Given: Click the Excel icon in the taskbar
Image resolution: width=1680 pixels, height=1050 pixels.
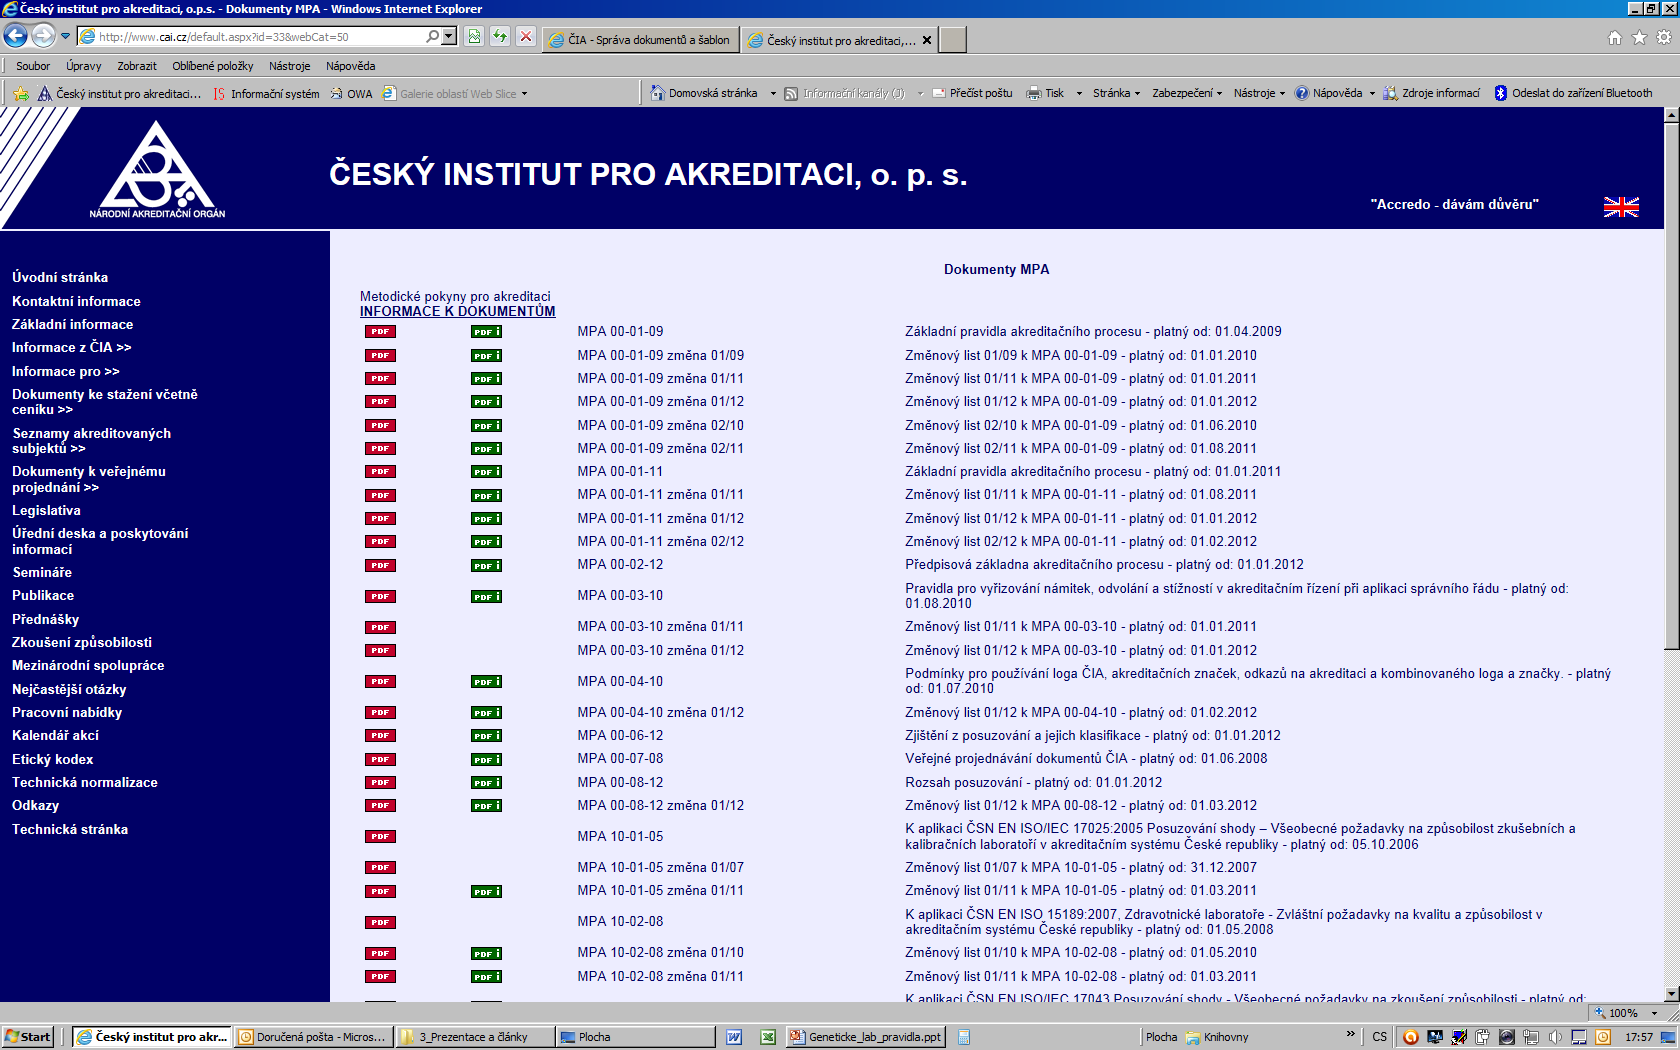Looking at the screenshot, I should click(768, 1037).
